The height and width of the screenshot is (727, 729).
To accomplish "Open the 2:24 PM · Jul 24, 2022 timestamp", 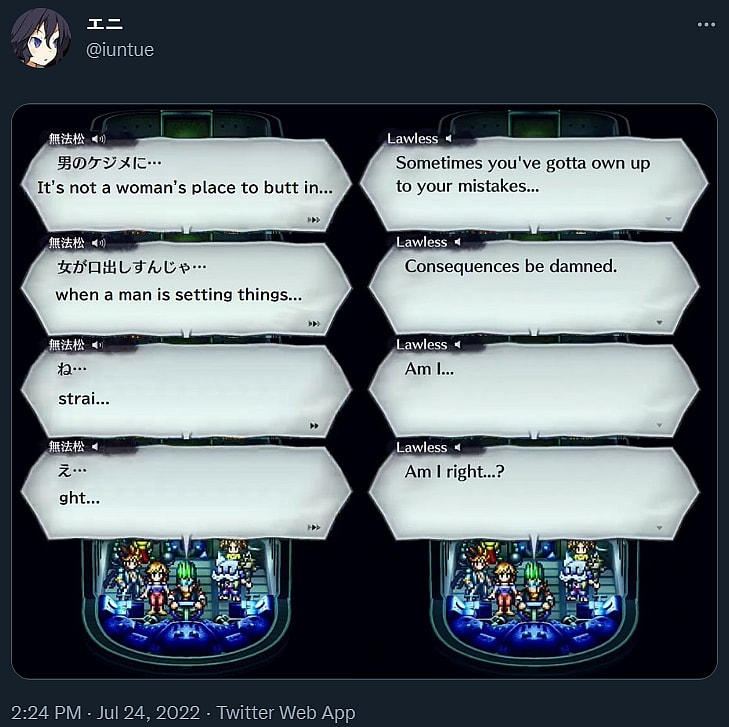I will [106, 713].
